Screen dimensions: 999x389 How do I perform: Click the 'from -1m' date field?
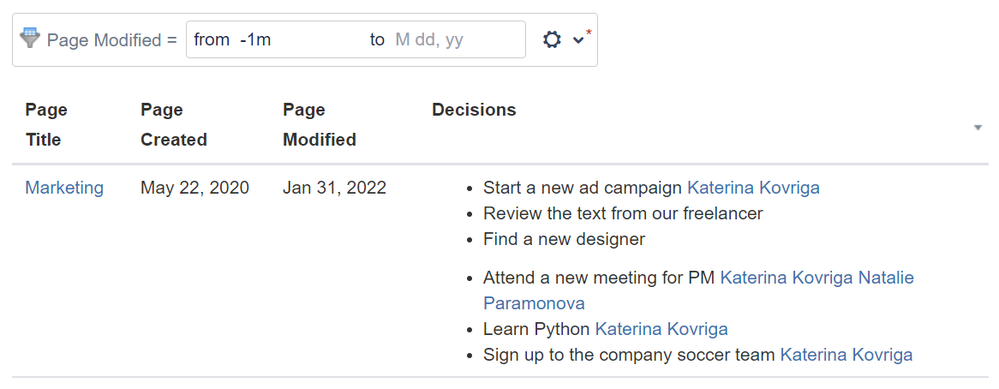click(274, 39)
